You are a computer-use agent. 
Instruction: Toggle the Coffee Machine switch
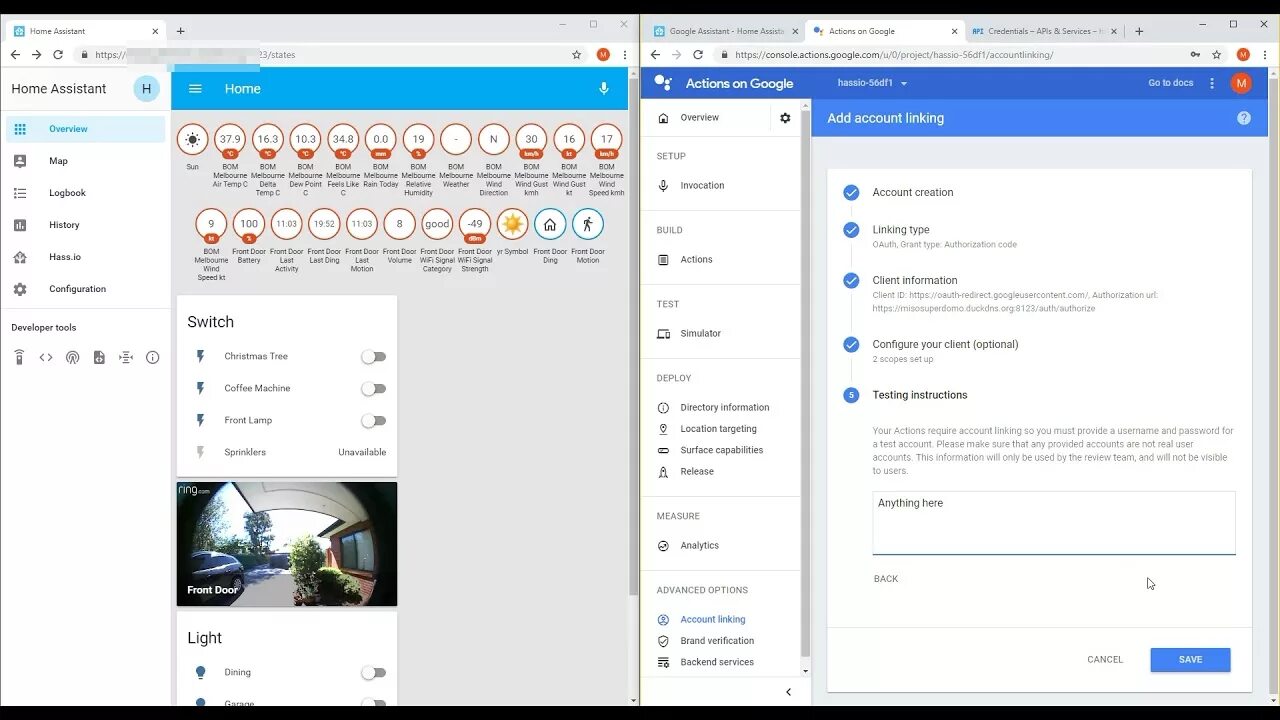pos(373,389)
